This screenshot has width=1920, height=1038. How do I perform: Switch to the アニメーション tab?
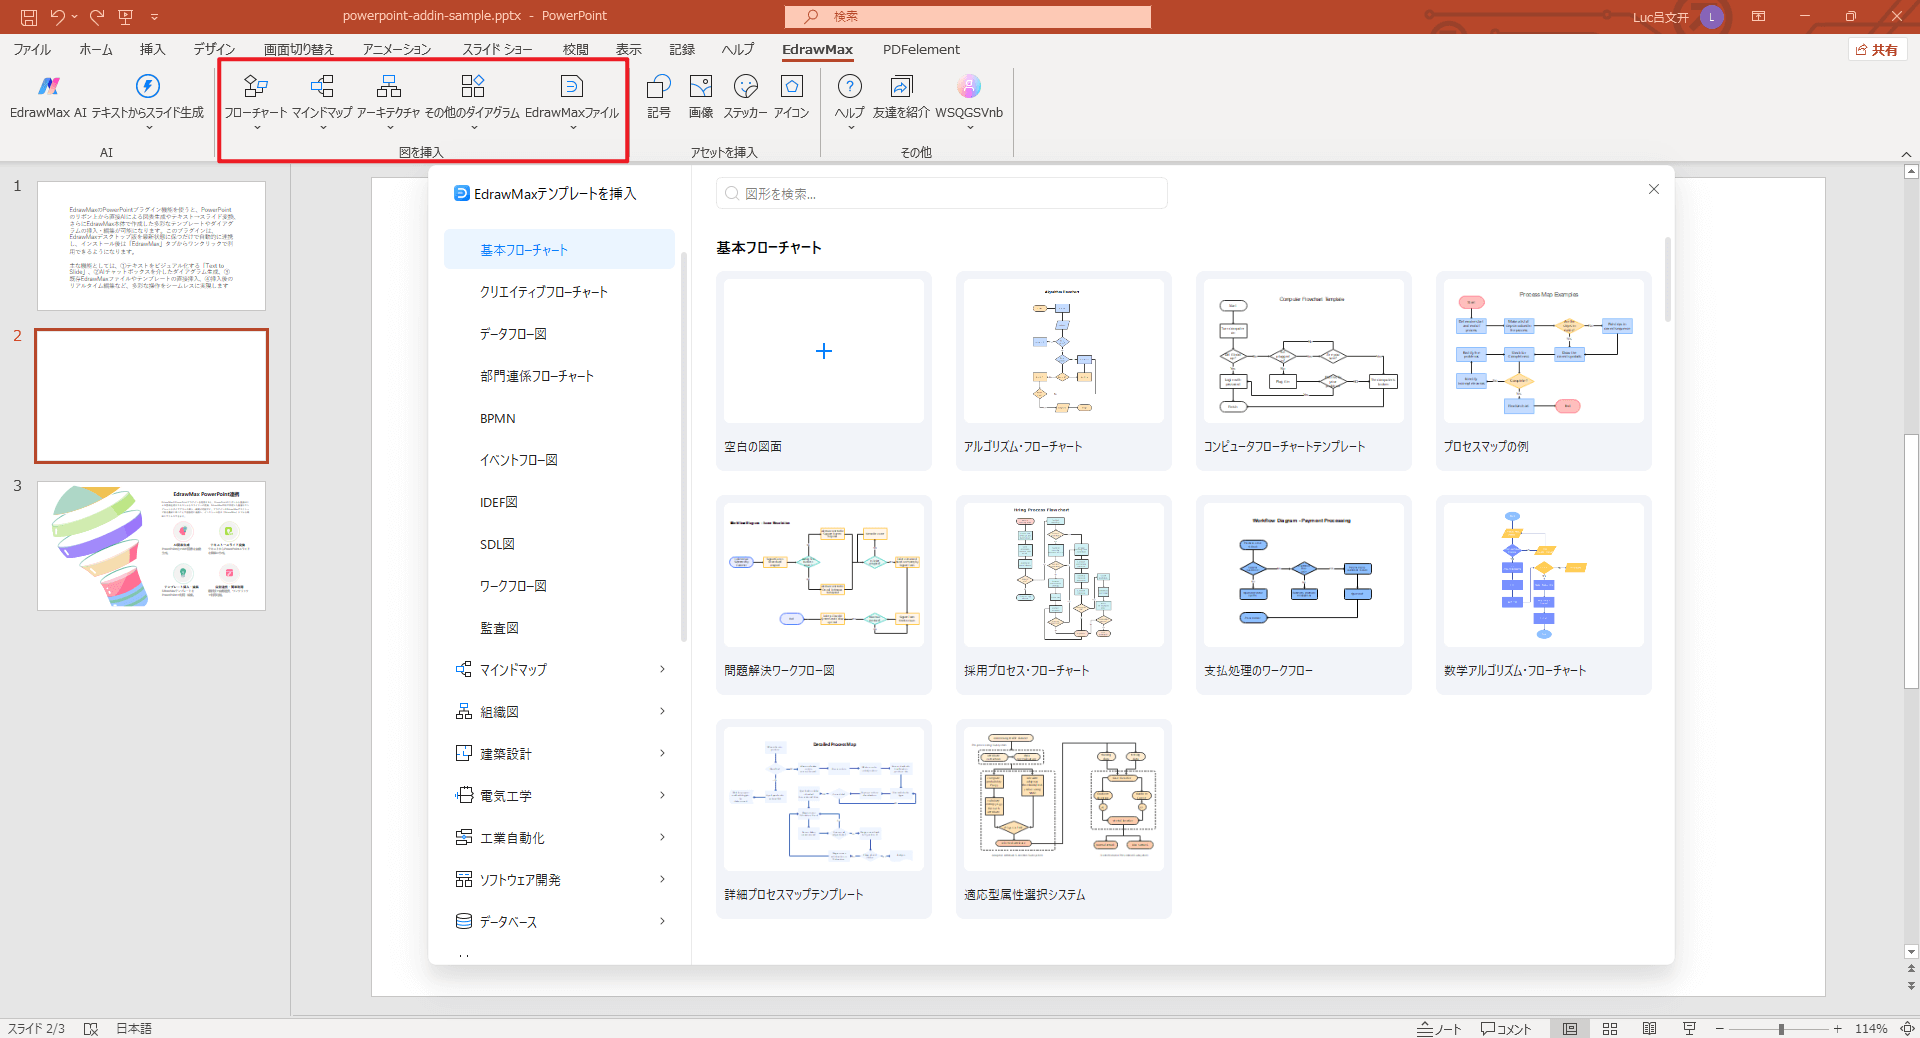(397, 49)
